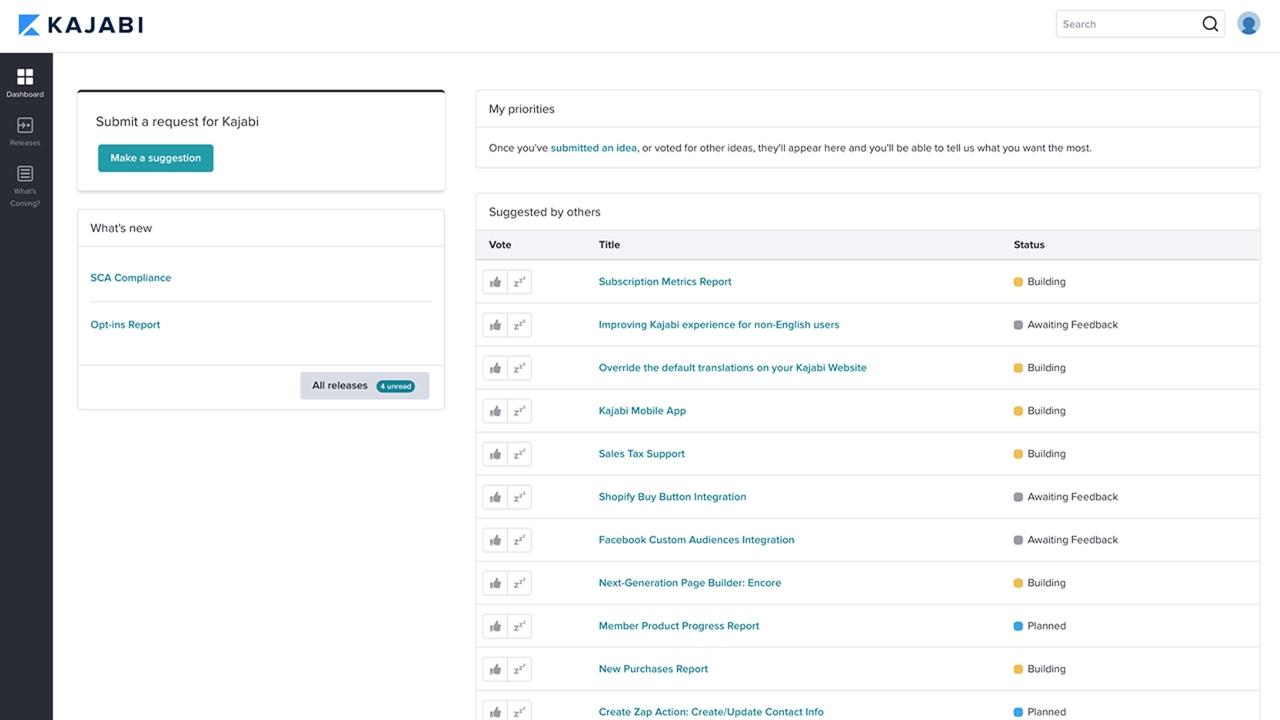Upvote Subscription Metrics Report with thumbs-up

pyautogui.click(x=495, y=282)
